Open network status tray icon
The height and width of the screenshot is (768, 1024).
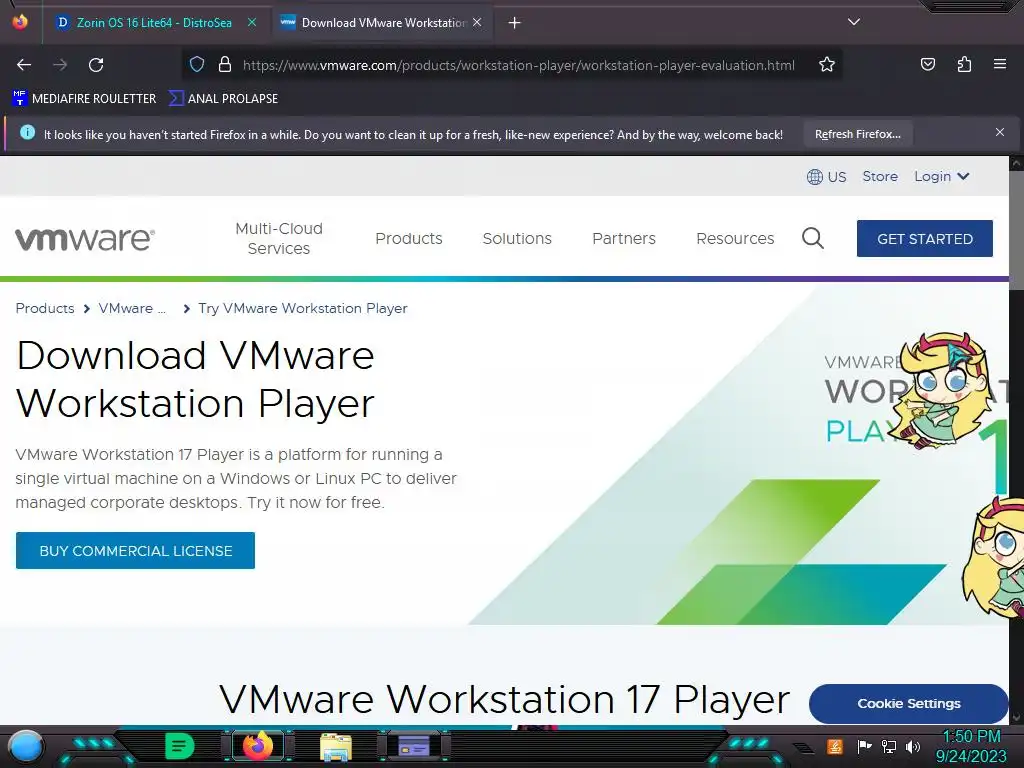[889, 746]
